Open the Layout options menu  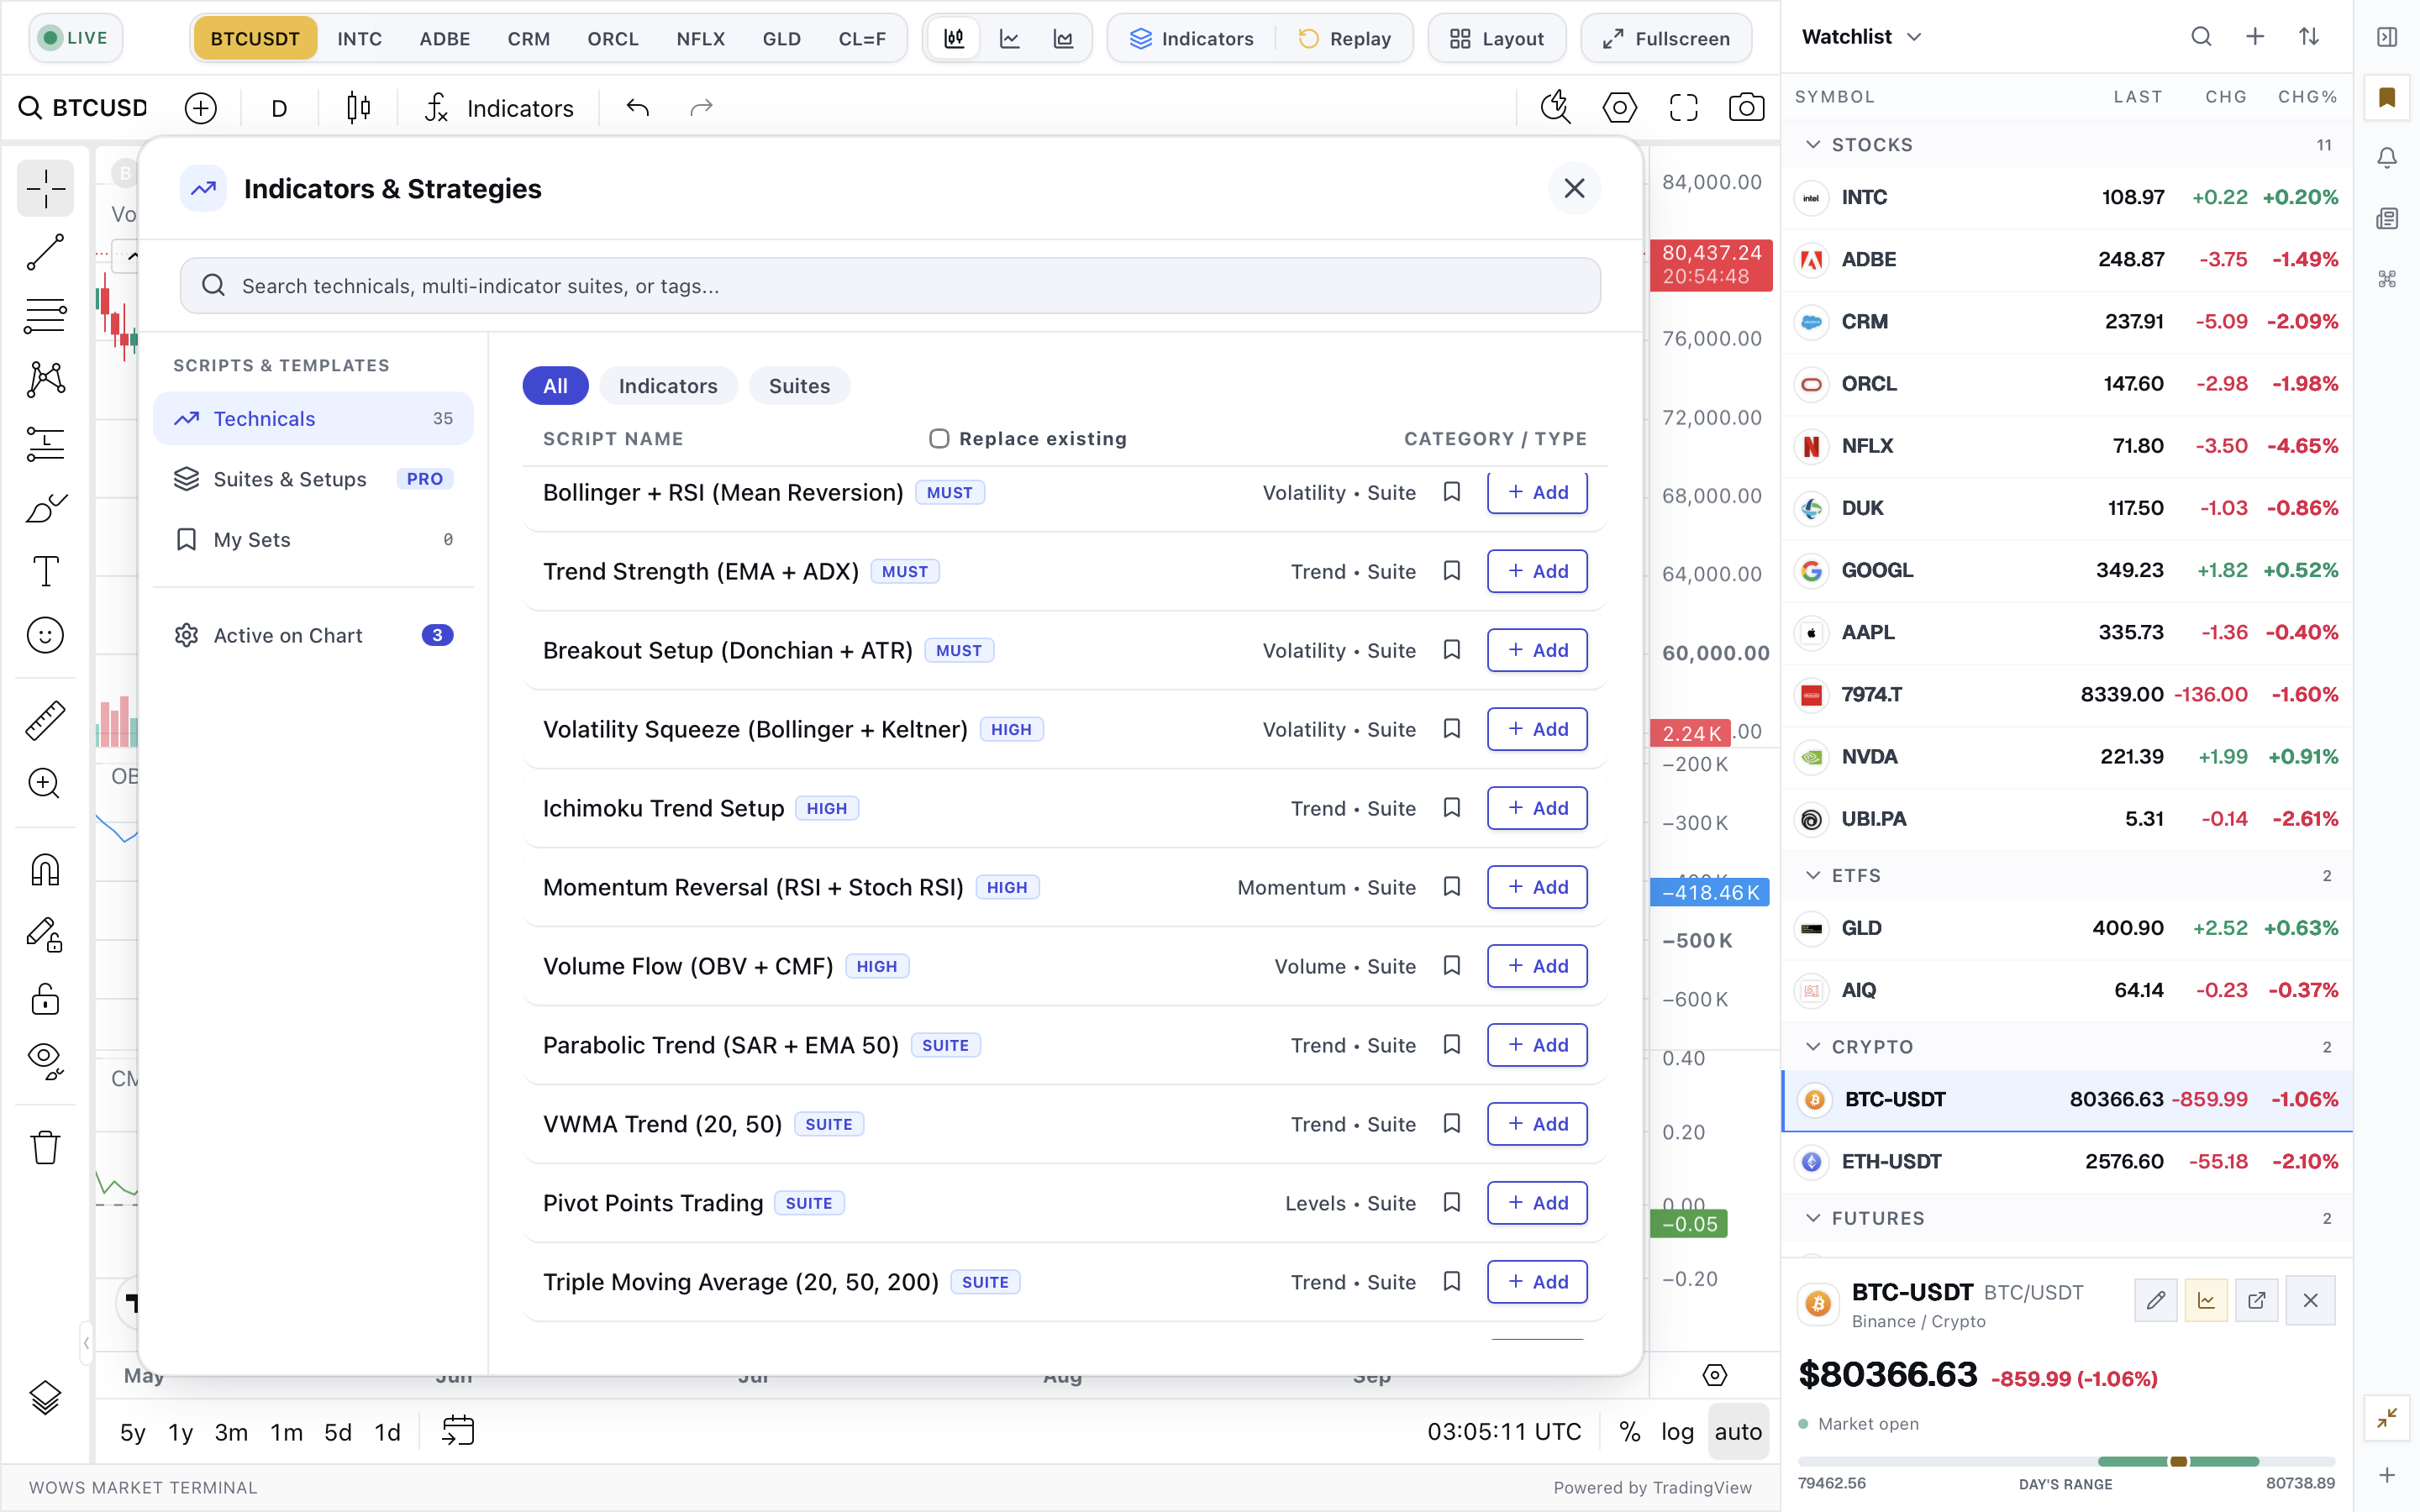tap(1497, 38)
